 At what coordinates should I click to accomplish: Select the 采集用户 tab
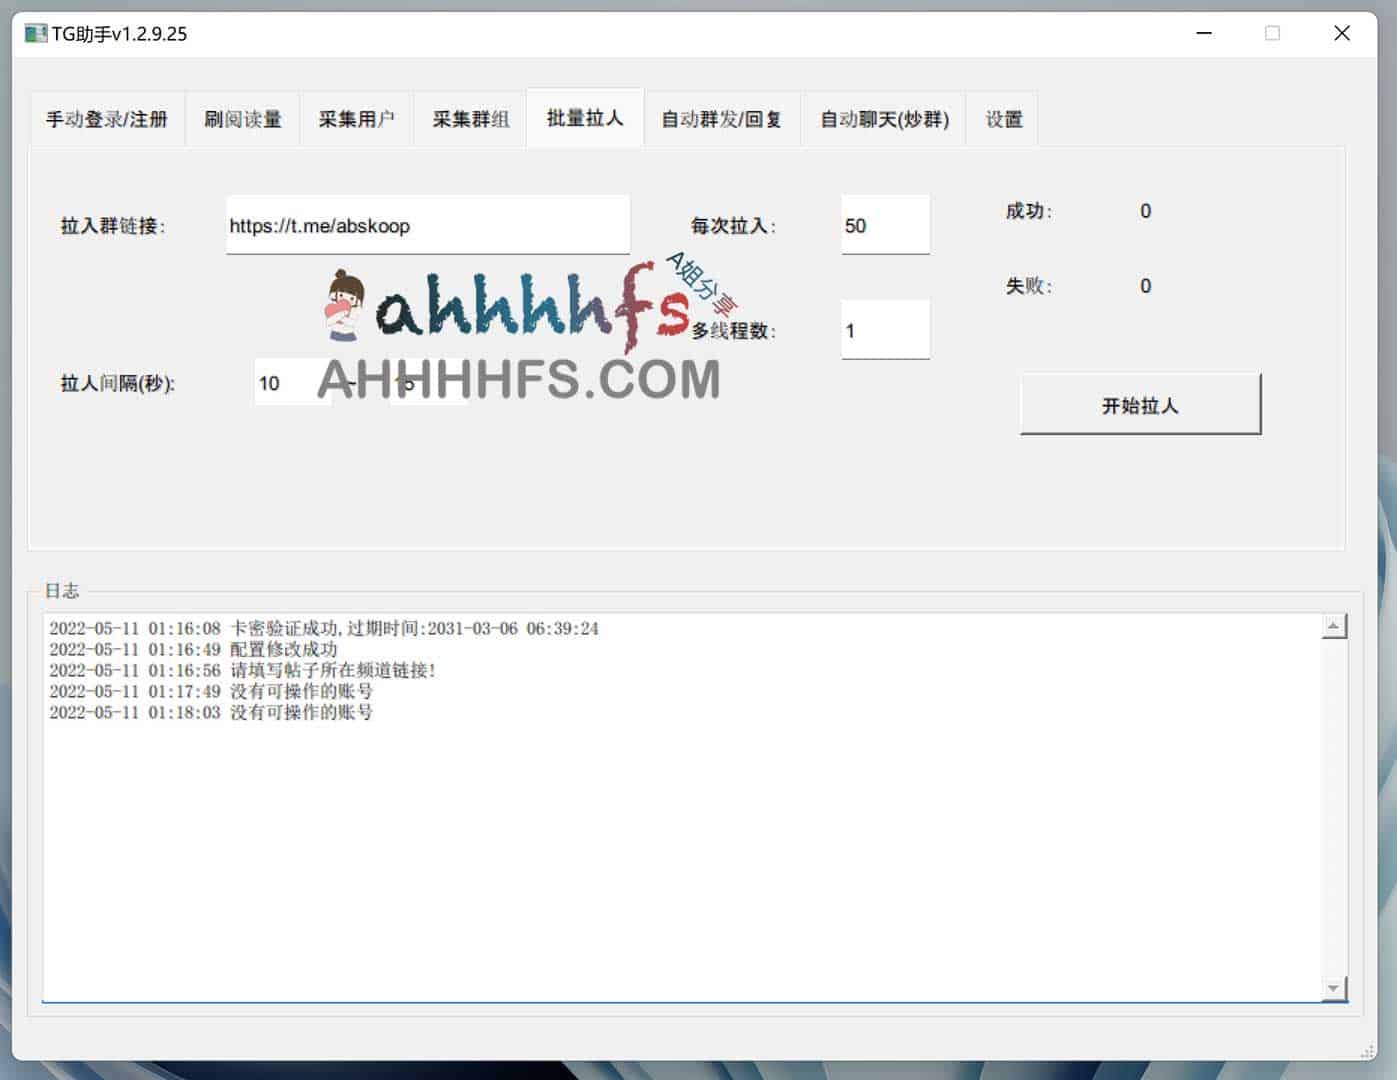click(x=357, y=119)
